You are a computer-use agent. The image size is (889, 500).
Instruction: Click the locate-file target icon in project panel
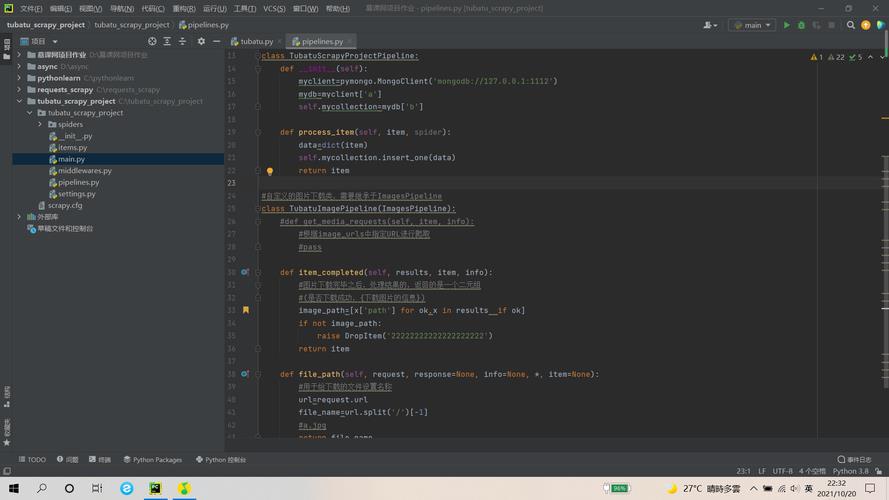152,41
